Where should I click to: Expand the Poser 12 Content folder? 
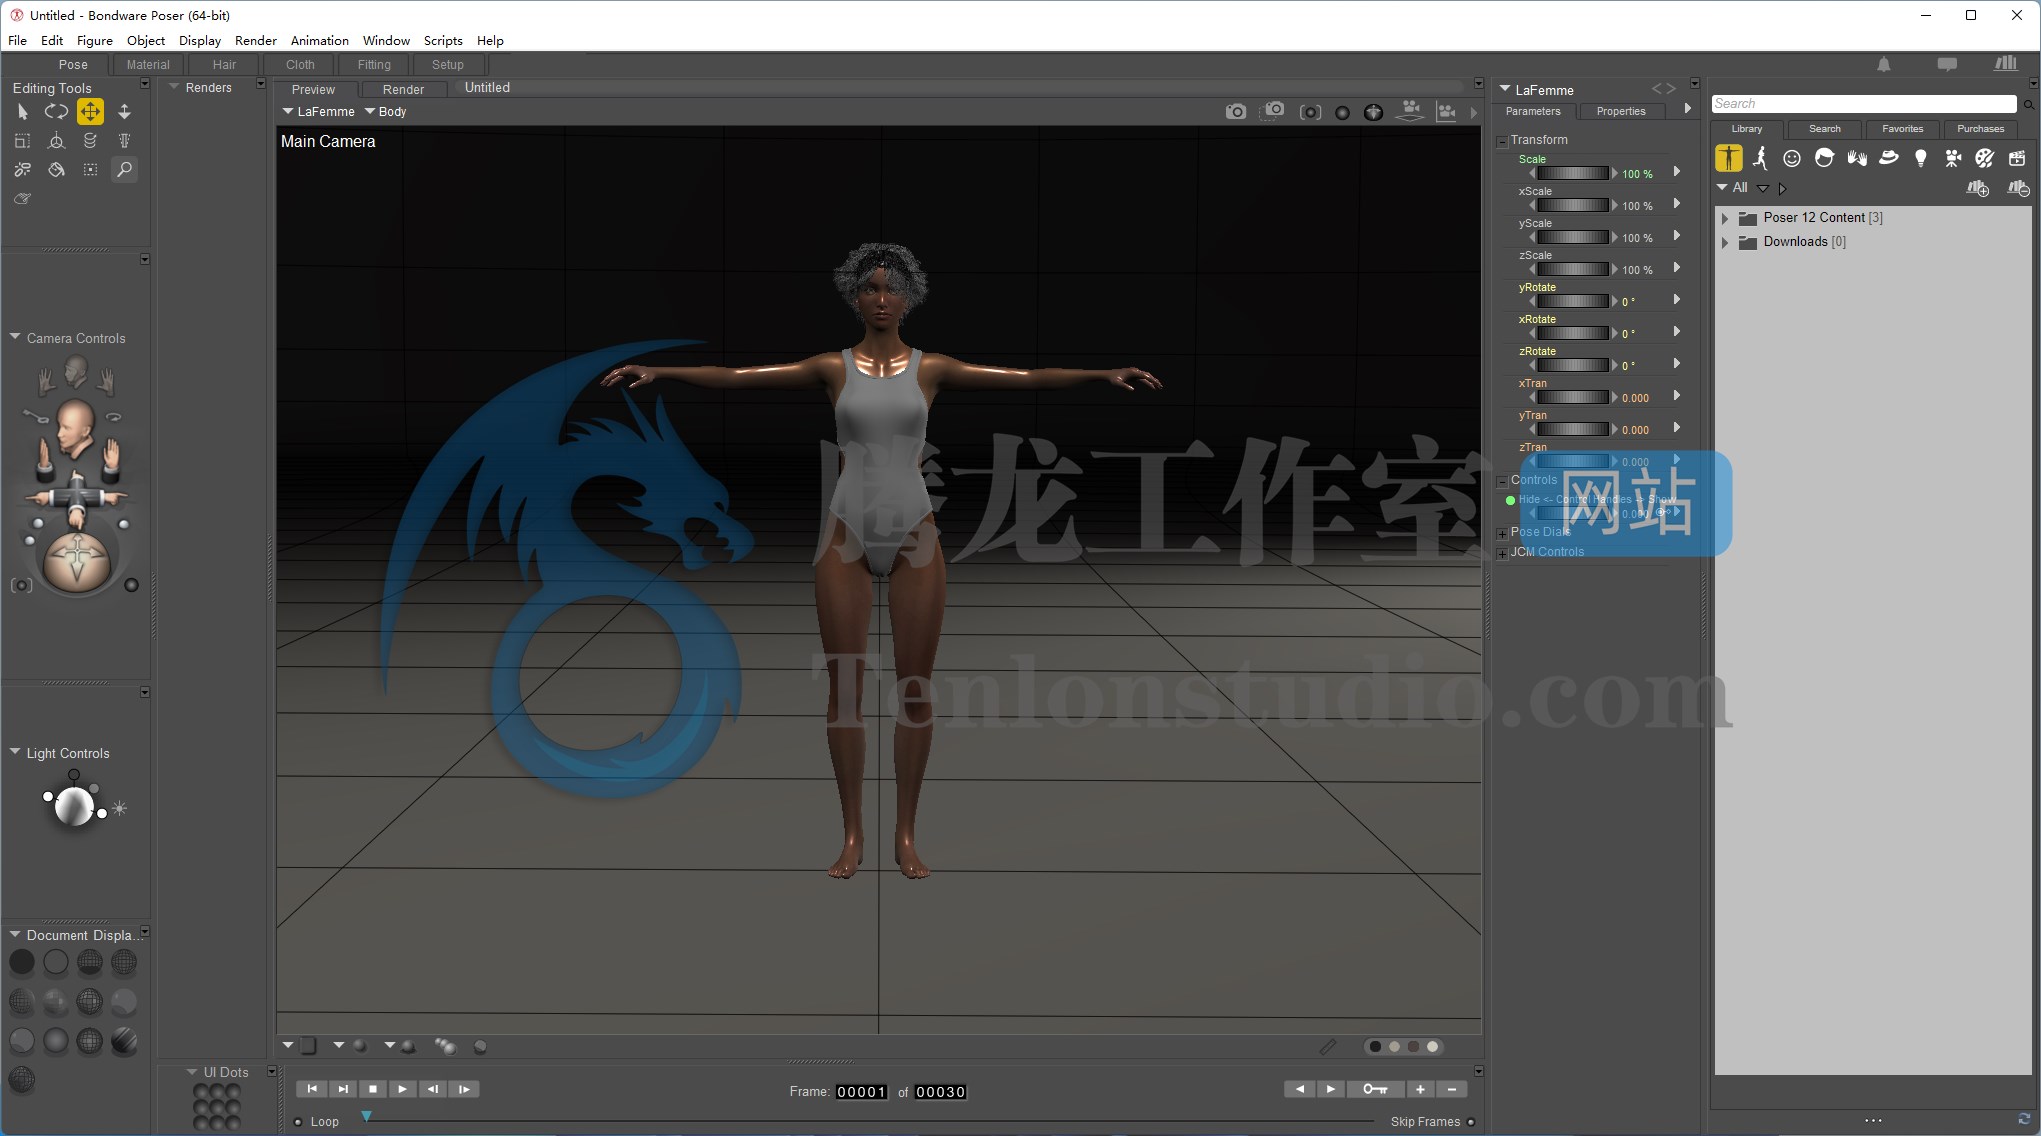click(1725, 218)
